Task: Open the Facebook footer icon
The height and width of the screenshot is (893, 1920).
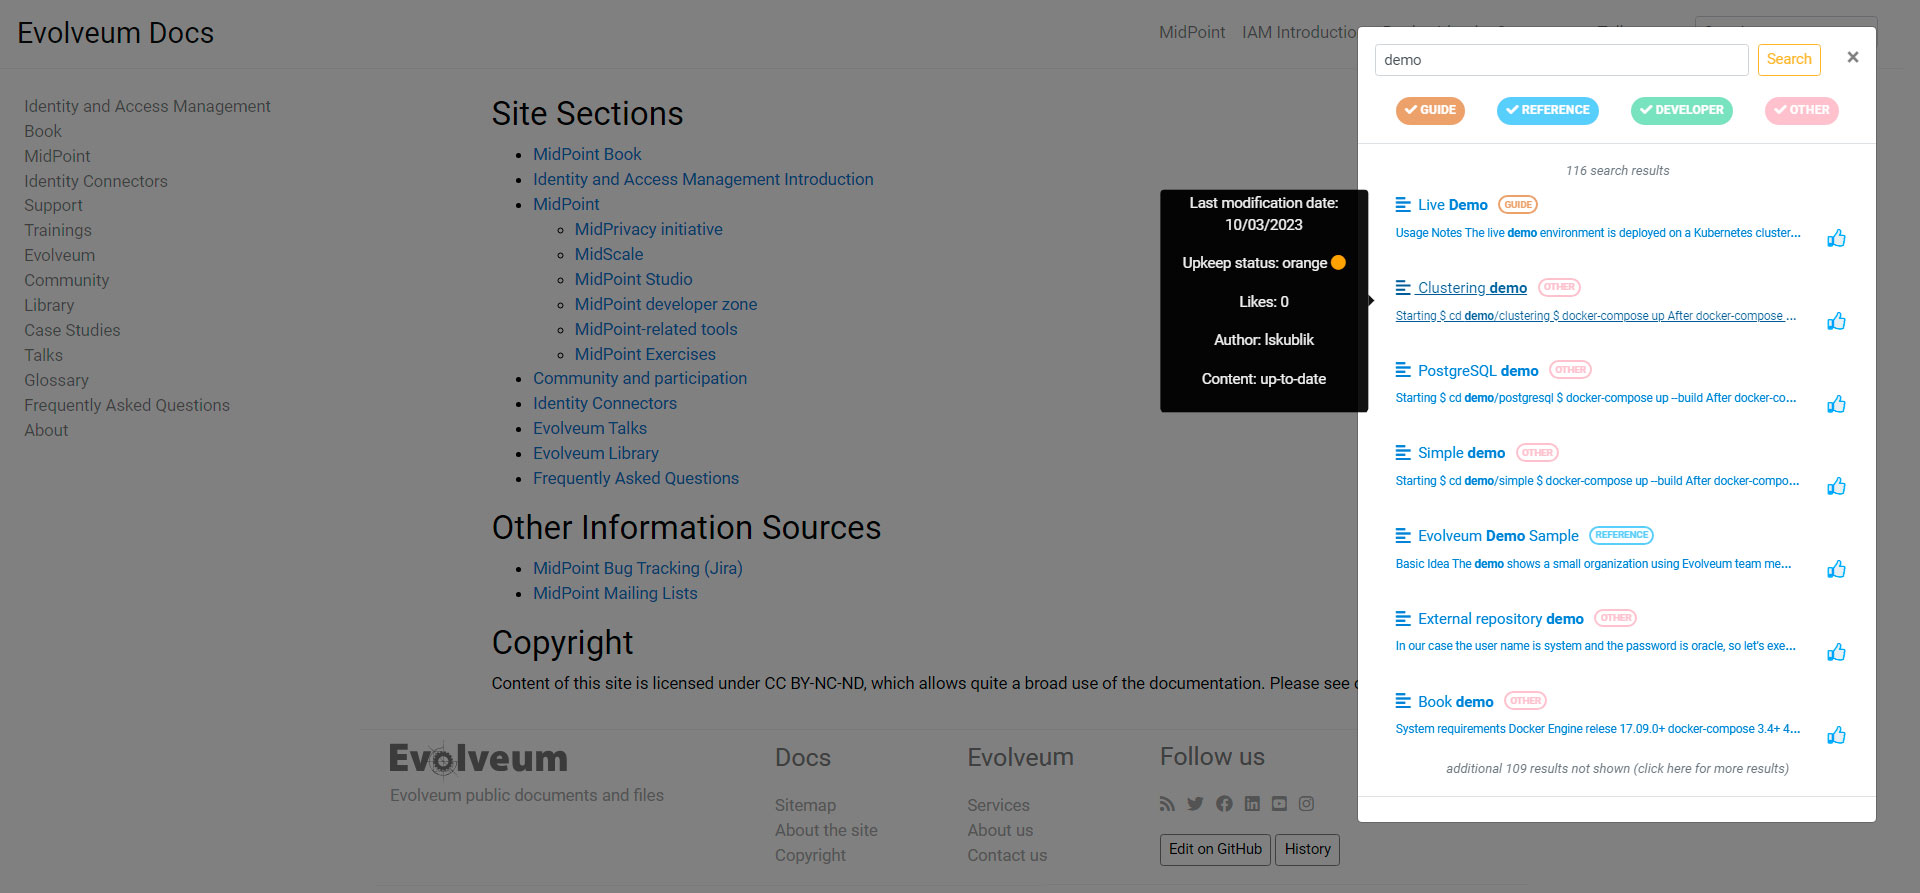Action: pos(1224,803)
